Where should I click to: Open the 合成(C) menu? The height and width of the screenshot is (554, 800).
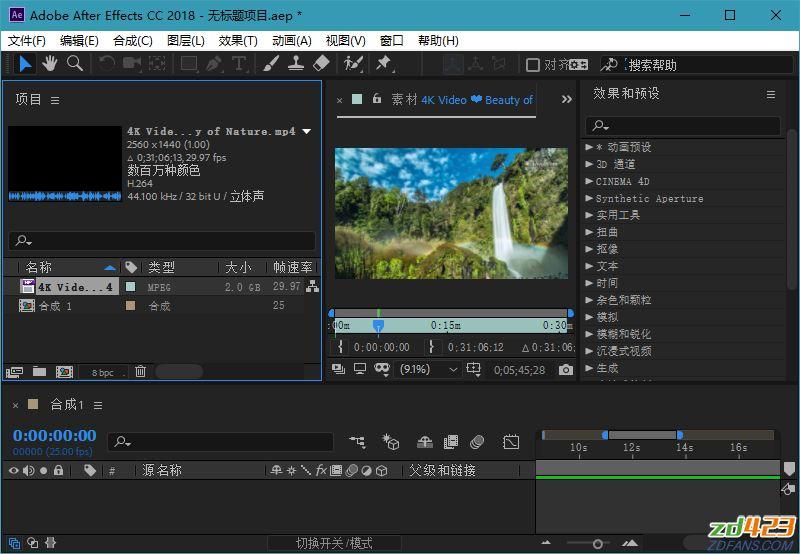click(133, 41)
